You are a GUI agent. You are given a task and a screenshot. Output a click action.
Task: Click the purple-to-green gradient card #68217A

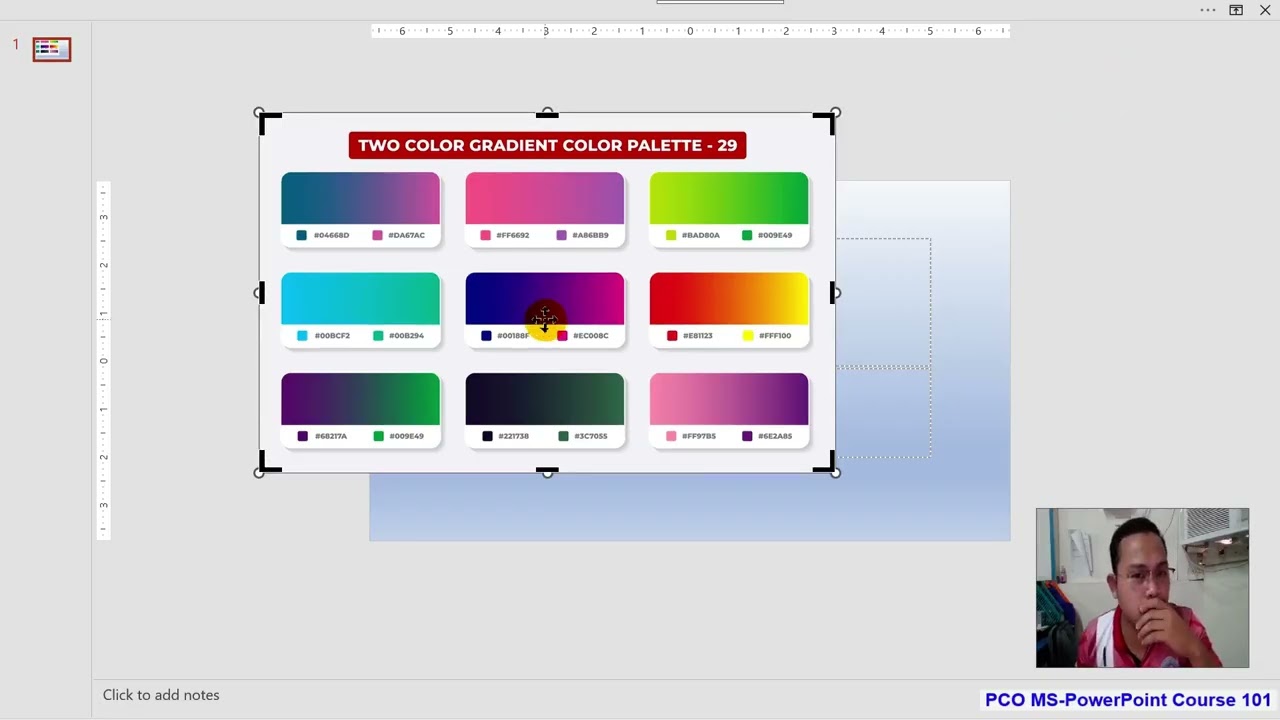point(360,410)
